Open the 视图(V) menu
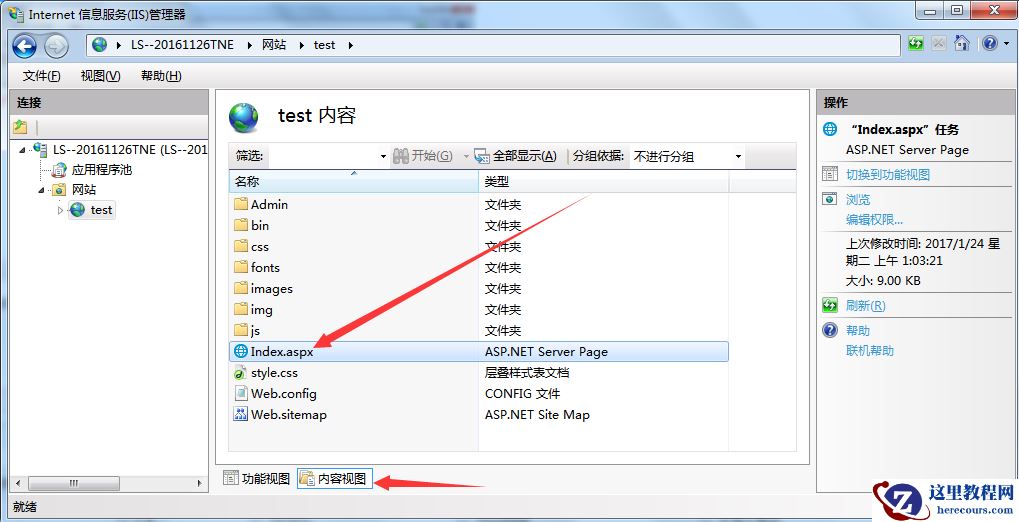Image resolution: width=1019 pixels, height=522 pixels. pyautogui.click(x=100, y=76)
